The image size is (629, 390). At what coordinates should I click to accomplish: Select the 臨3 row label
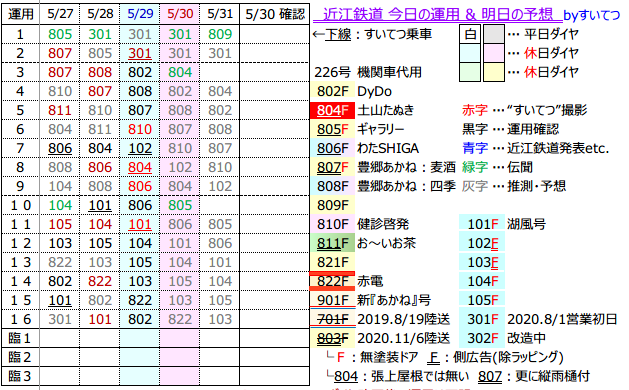coord(20,376)
